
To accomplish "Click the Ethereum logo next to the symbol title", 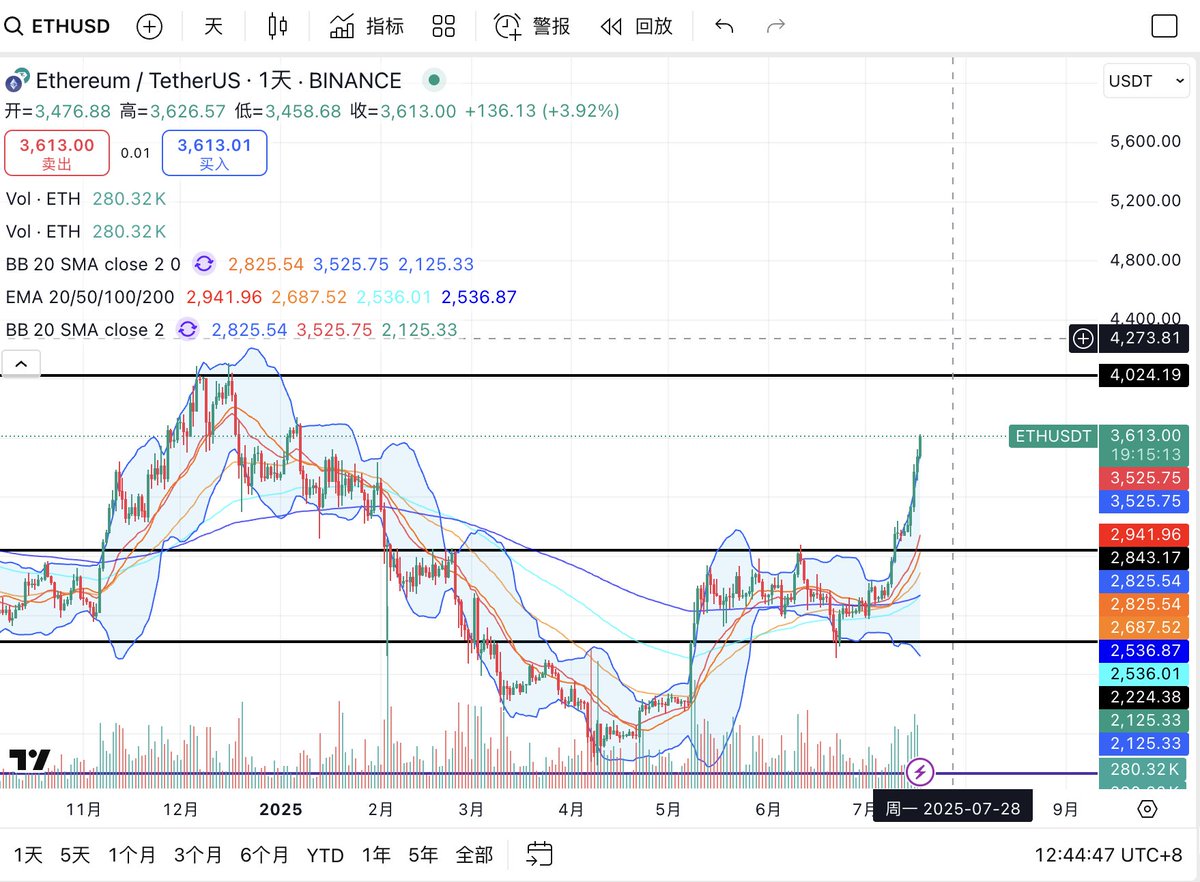I will click(x=17, y=81).
